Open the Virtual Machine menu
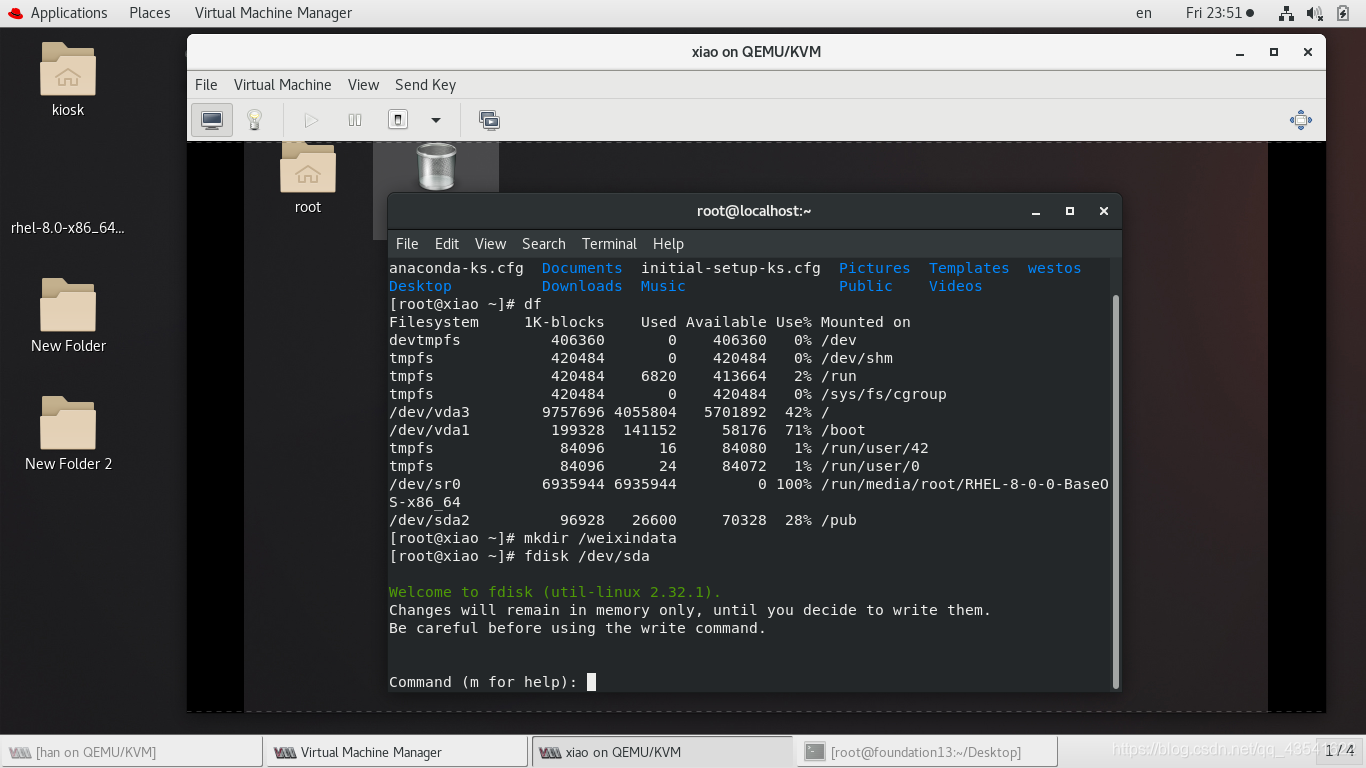1366x768 pixels. point(283,85)
